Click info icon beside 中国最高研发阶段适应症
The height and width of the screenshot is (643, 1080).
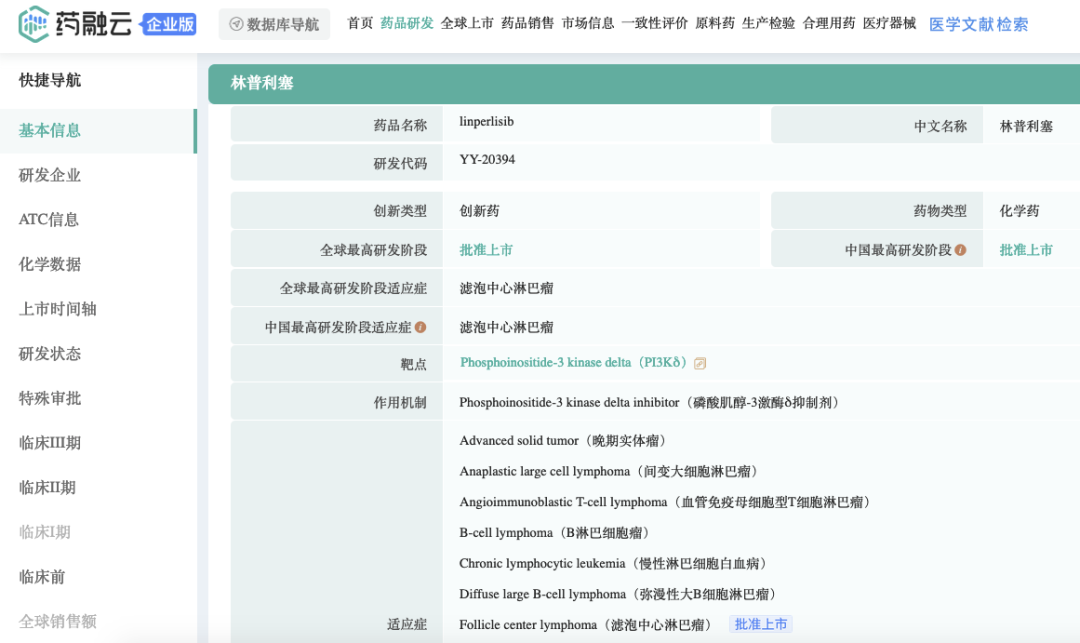[420, 327]
